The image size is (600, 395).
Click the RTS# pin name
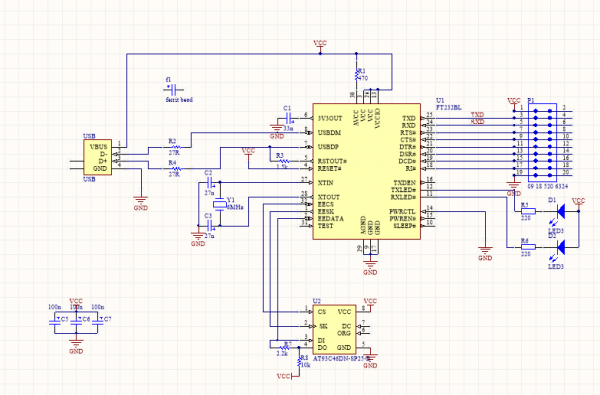tap(408, 132)
